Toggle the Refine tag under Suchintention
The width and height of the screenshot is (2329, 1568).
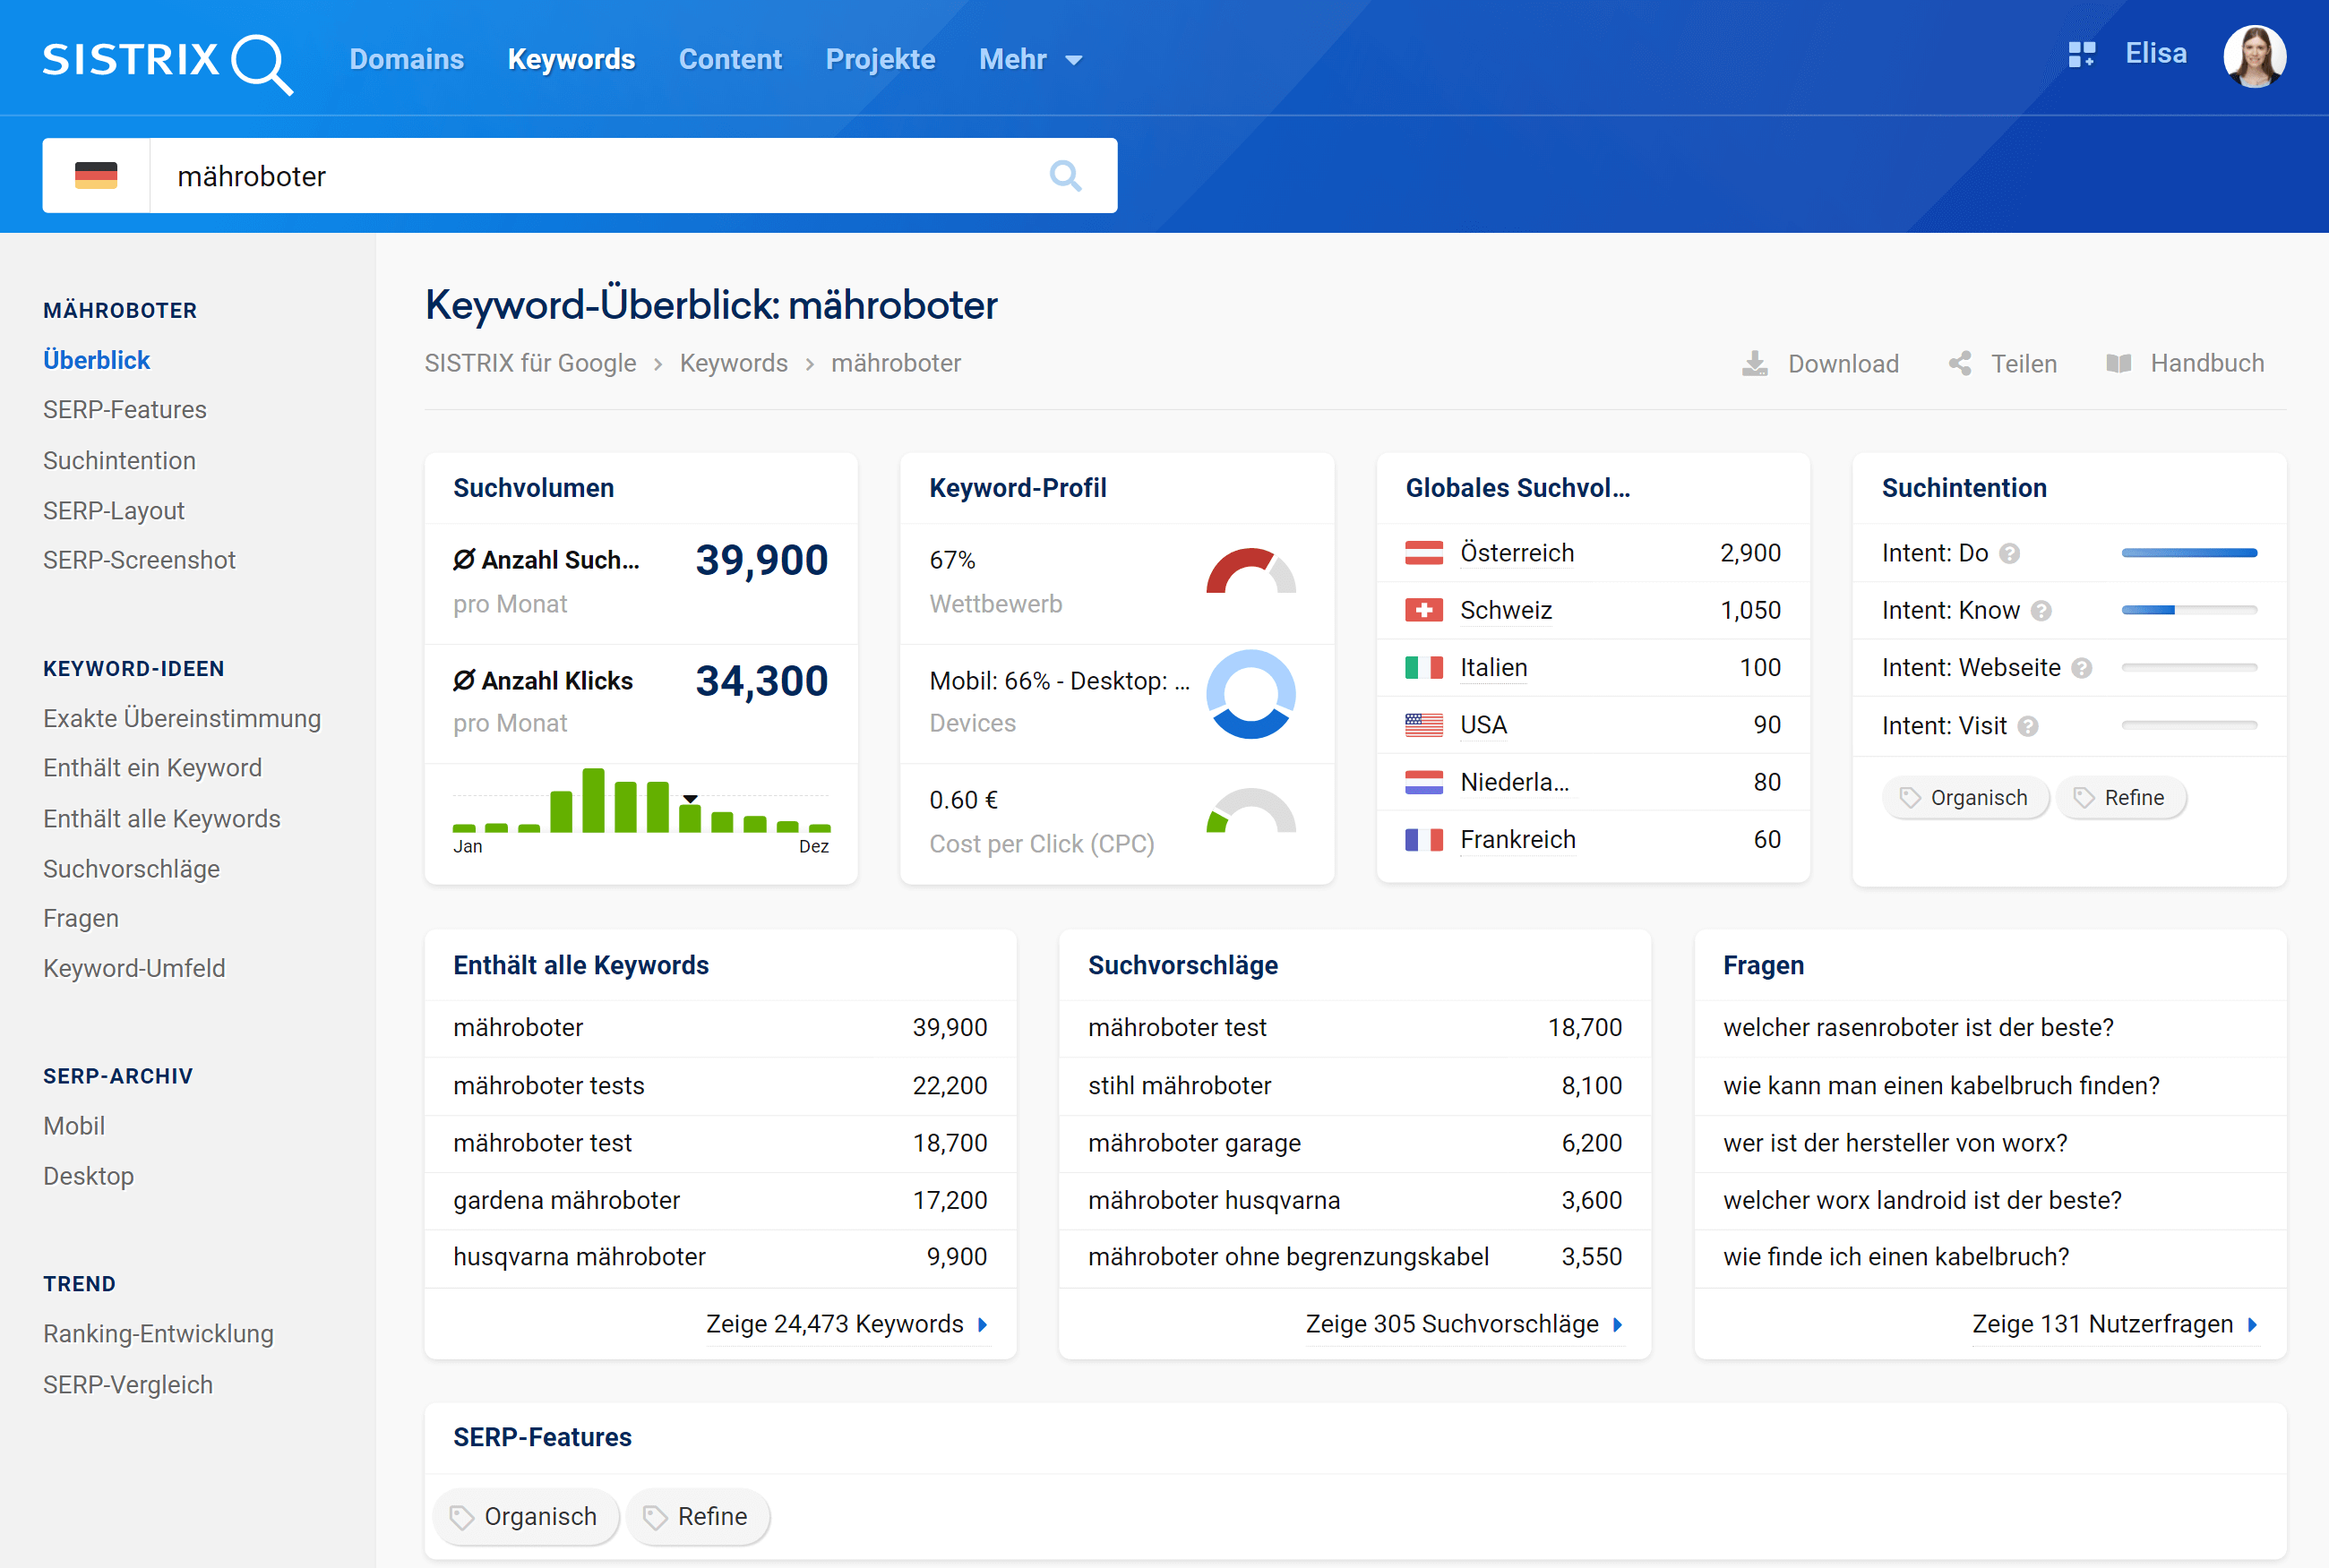pyautogui.click(x=2120, y=798)
